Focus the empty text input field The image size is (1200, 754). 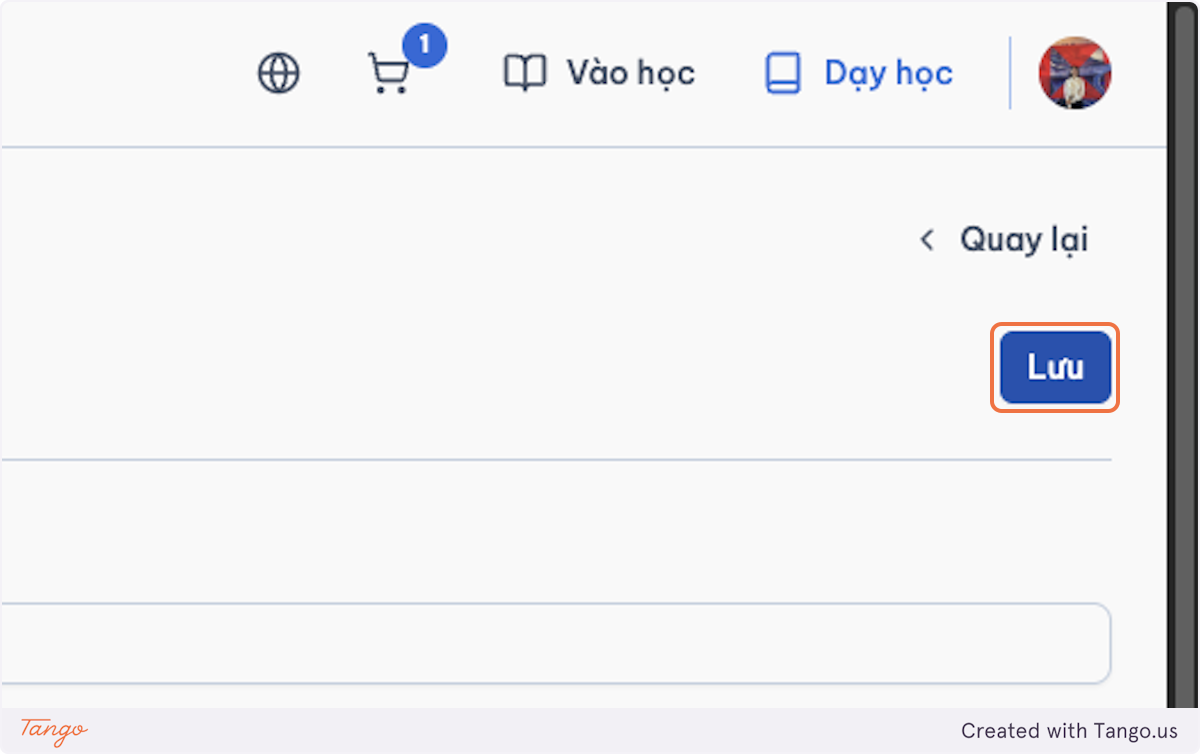pyautogui.click(x=555, y=643)
